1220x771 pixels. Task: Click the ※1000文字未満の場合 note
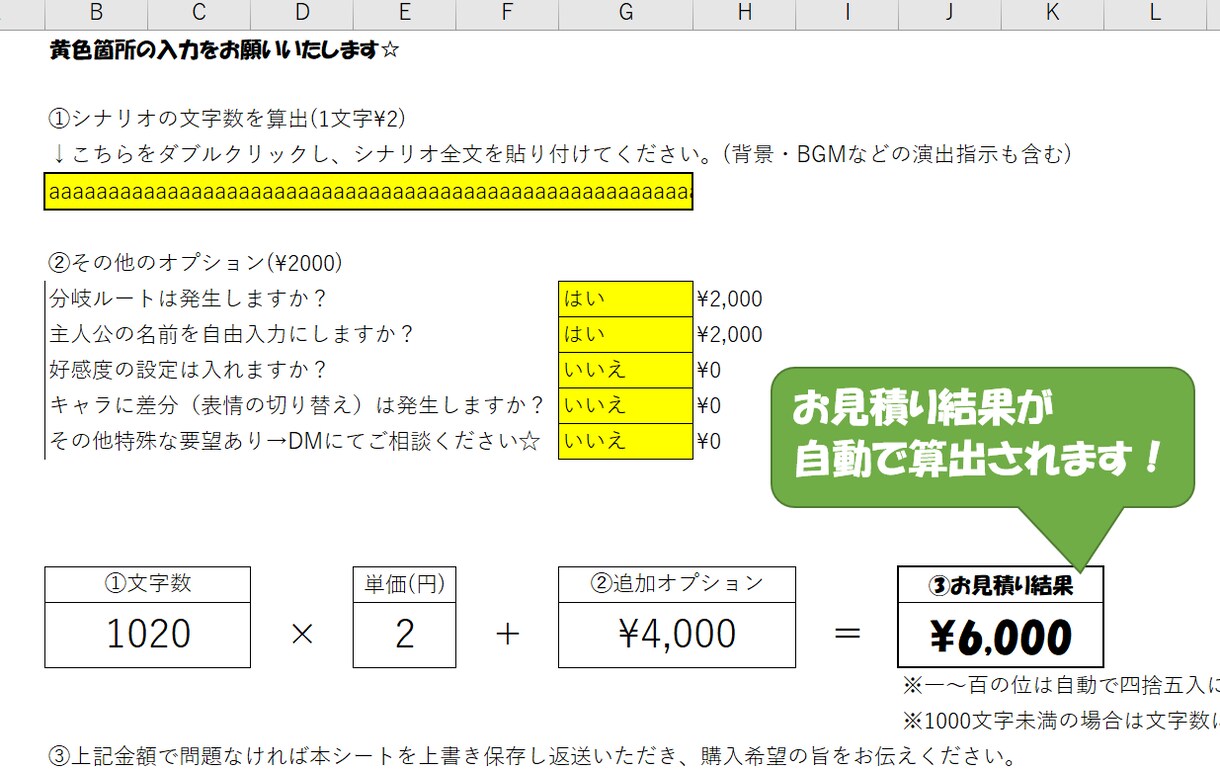coord(1061,721)
